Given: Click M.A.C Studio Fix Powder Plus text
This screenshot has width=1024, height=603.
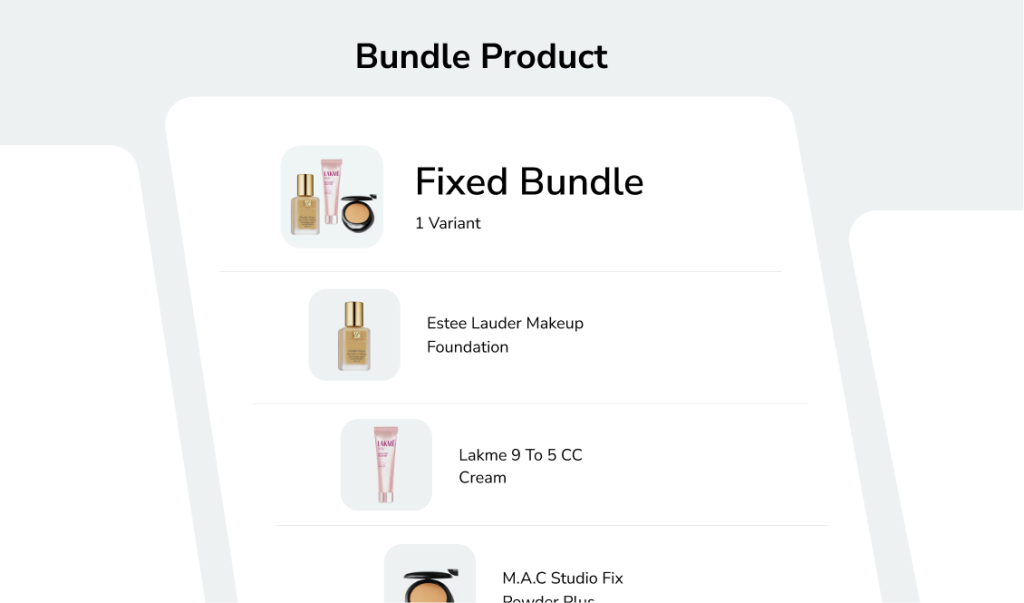Looking at the screenshot, I should (562, 583).
